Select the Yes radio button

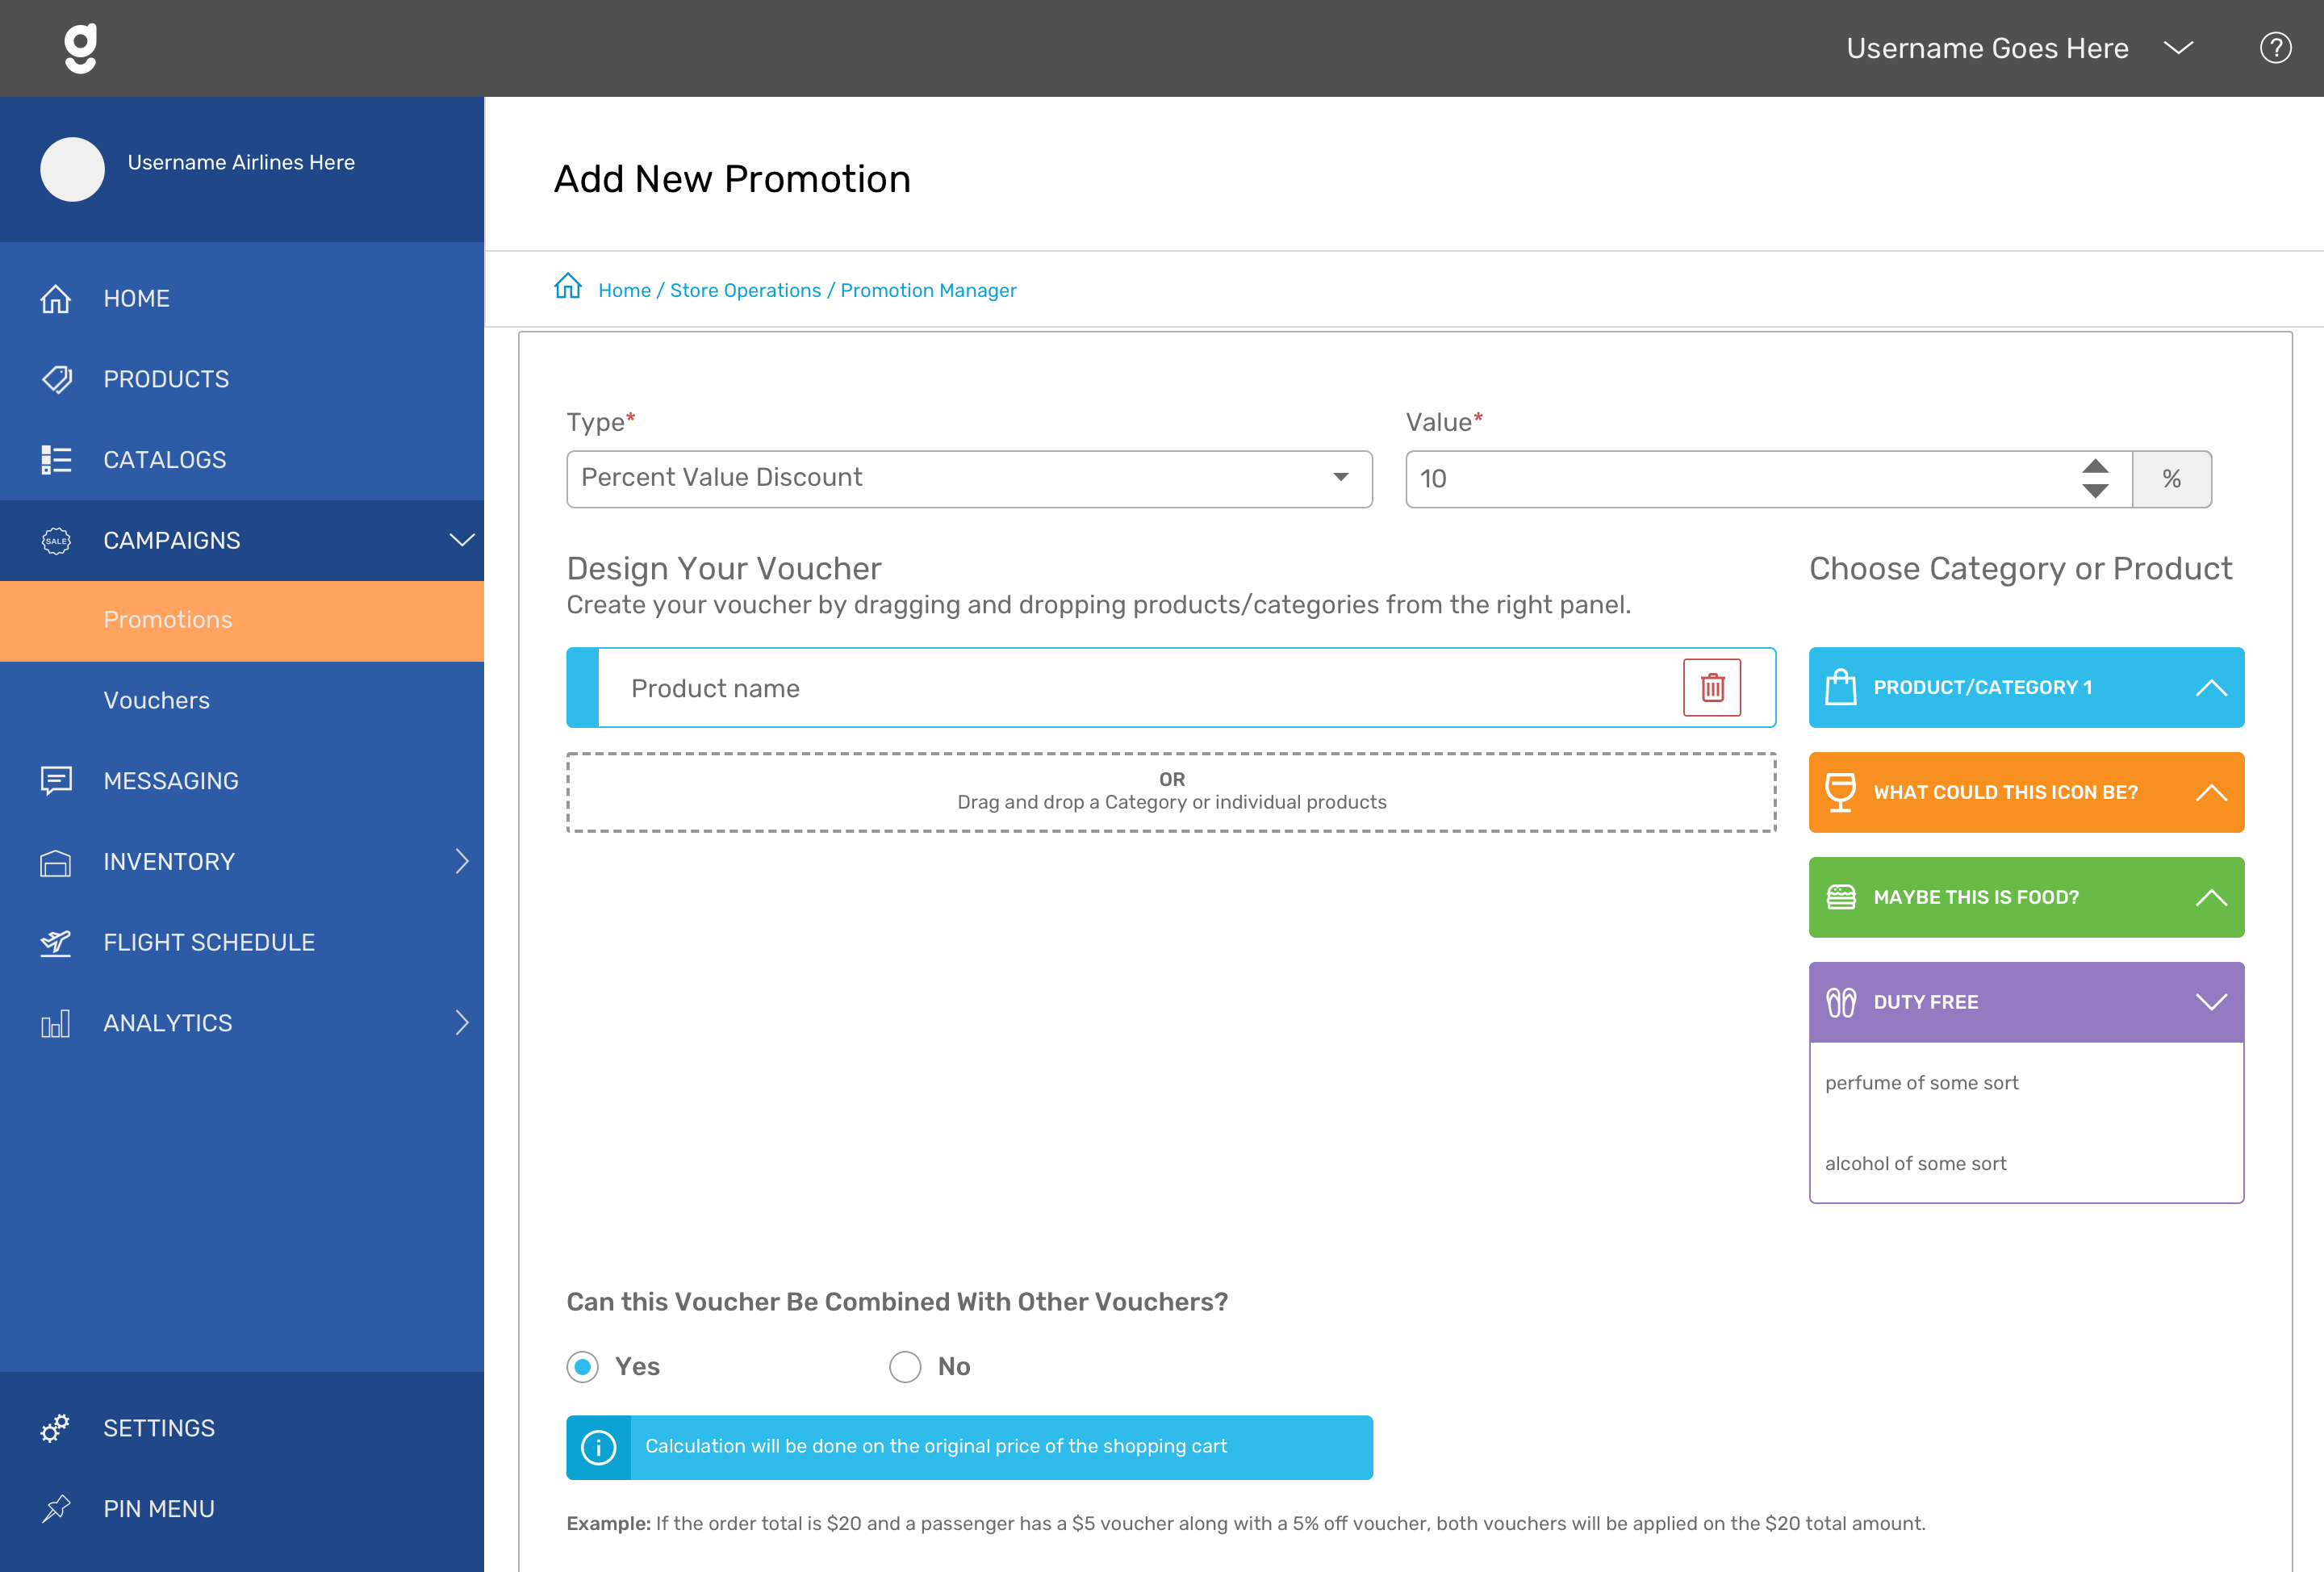pos(584,1365)
